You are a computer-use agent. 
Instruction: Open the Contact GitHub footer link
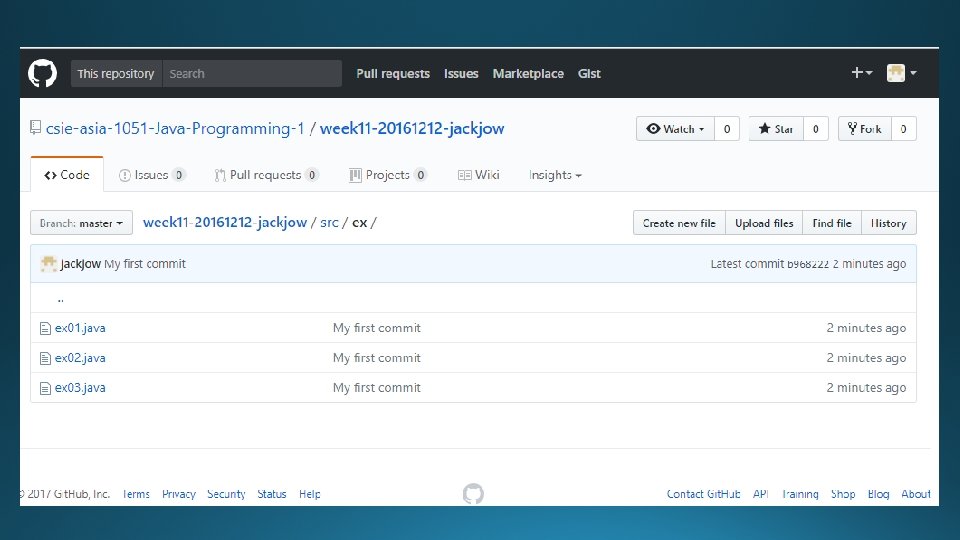pos(703,494)
